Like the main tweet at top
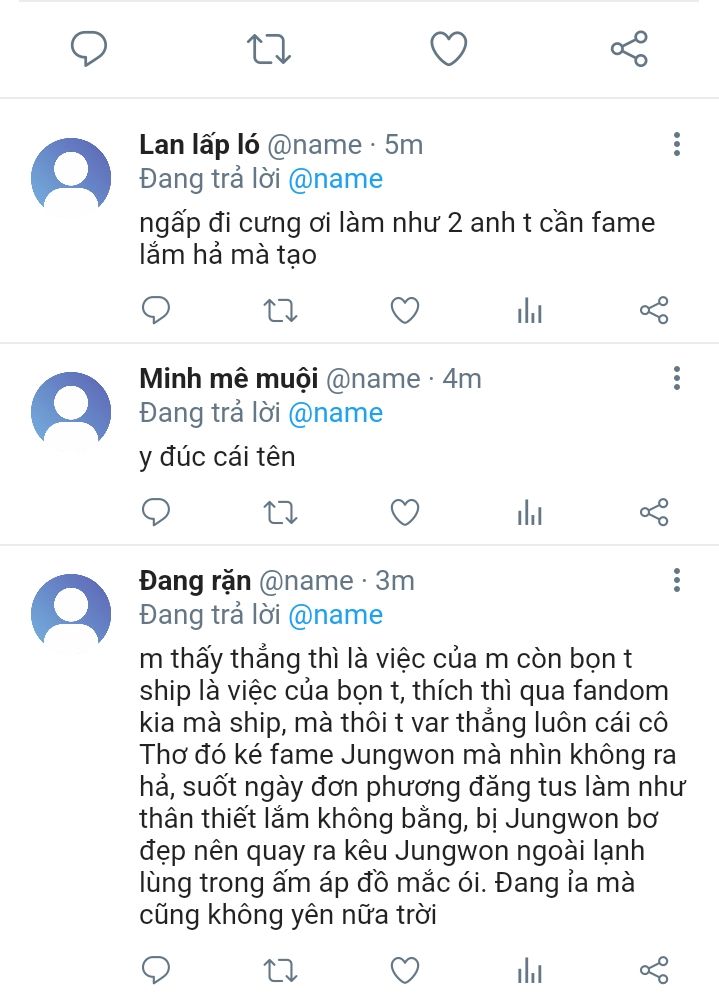Image resolution: width=719 pixels, height=994 pixels. coord(449,48)
